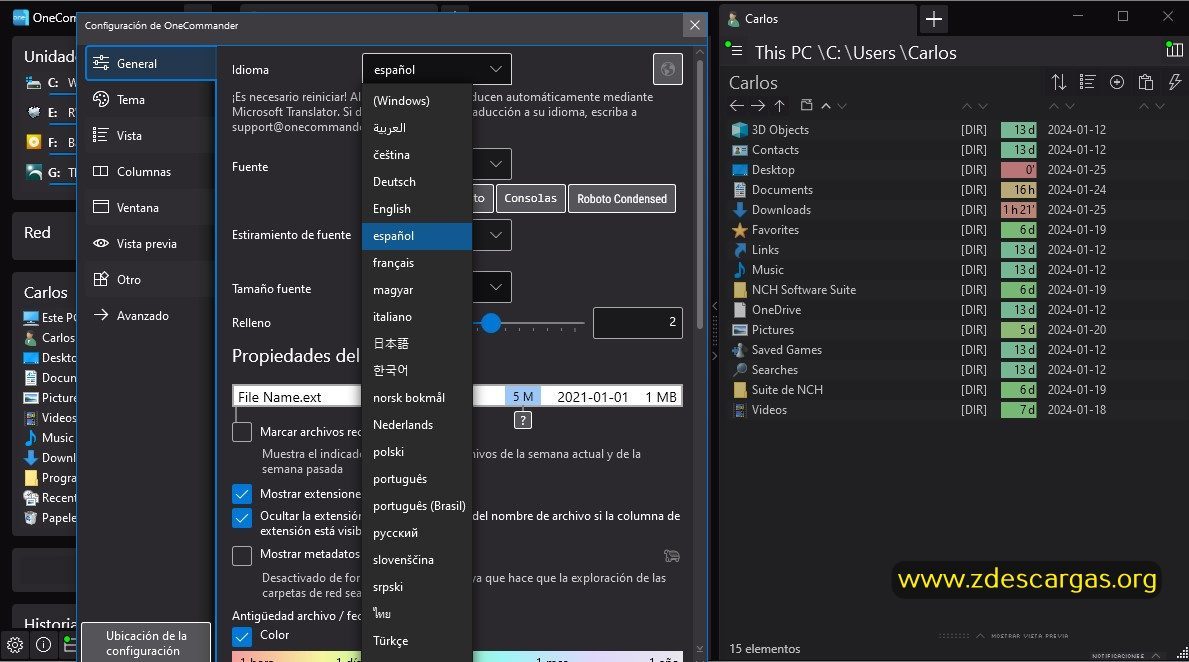Select the OneDrive folder row
This screenshot has height=662, width=1189.
919,309
